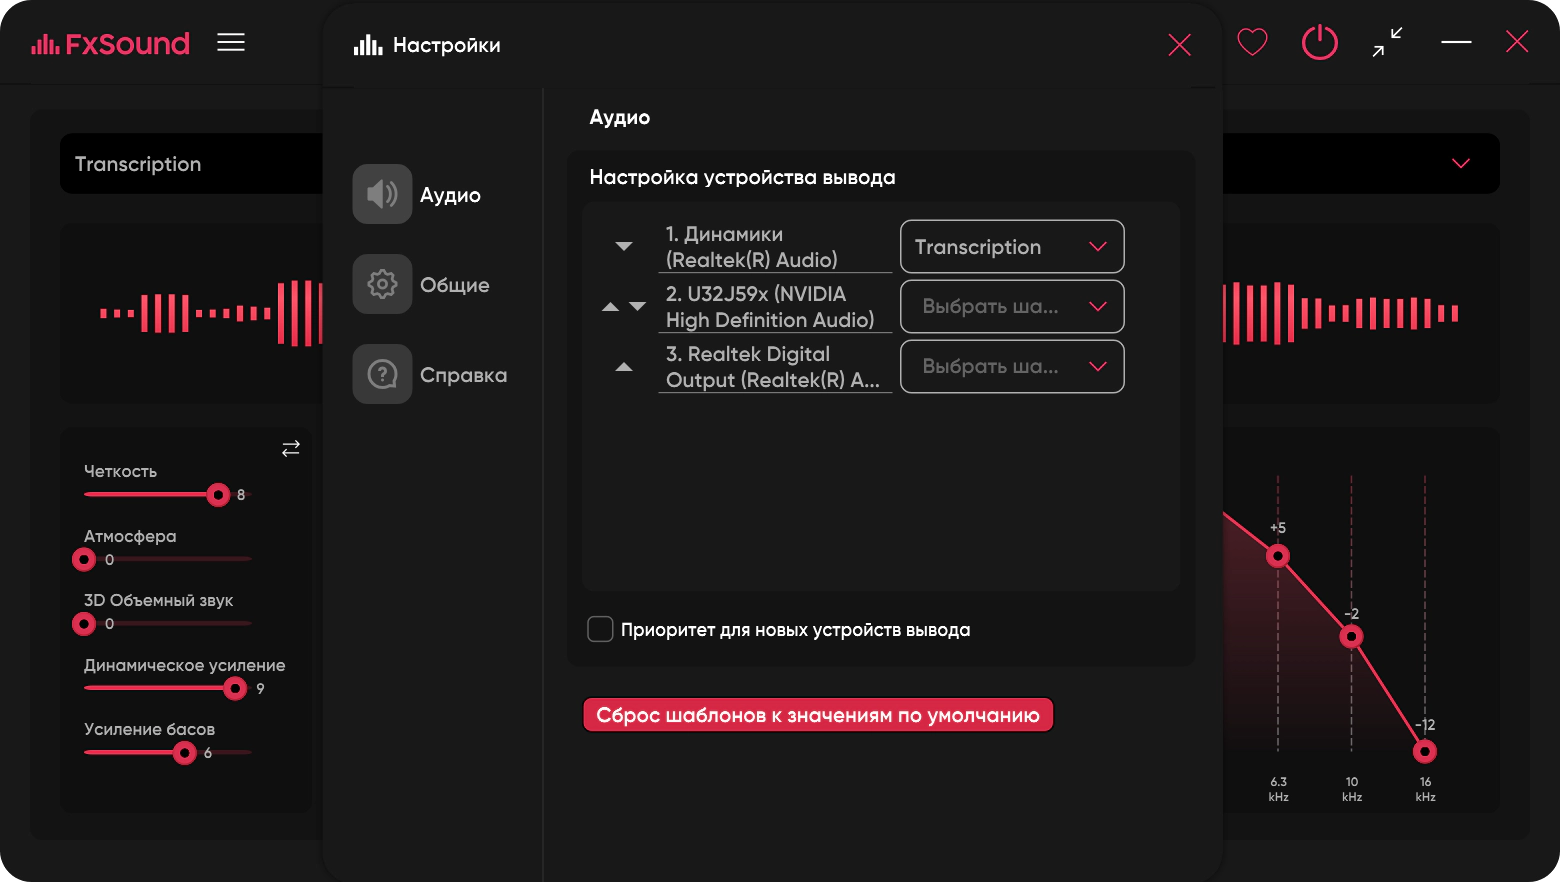Screen dimensions: 1560x882
Task: Adjust the 3D Объемный звук slider handle
Action: pyautogui.click(x=84, y=624)
